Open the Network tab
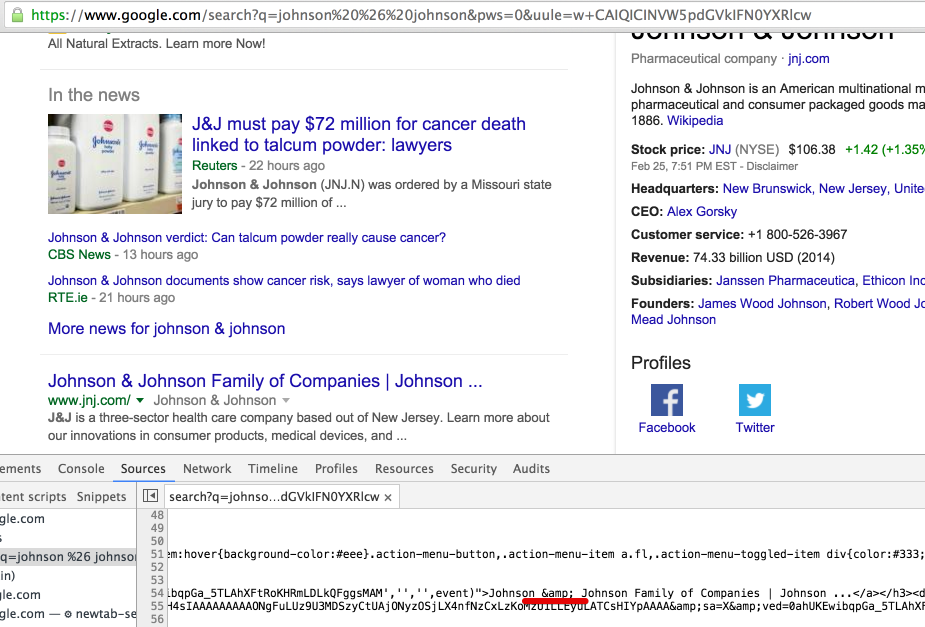Screen dimensions: 925x627 click(207, 468)
